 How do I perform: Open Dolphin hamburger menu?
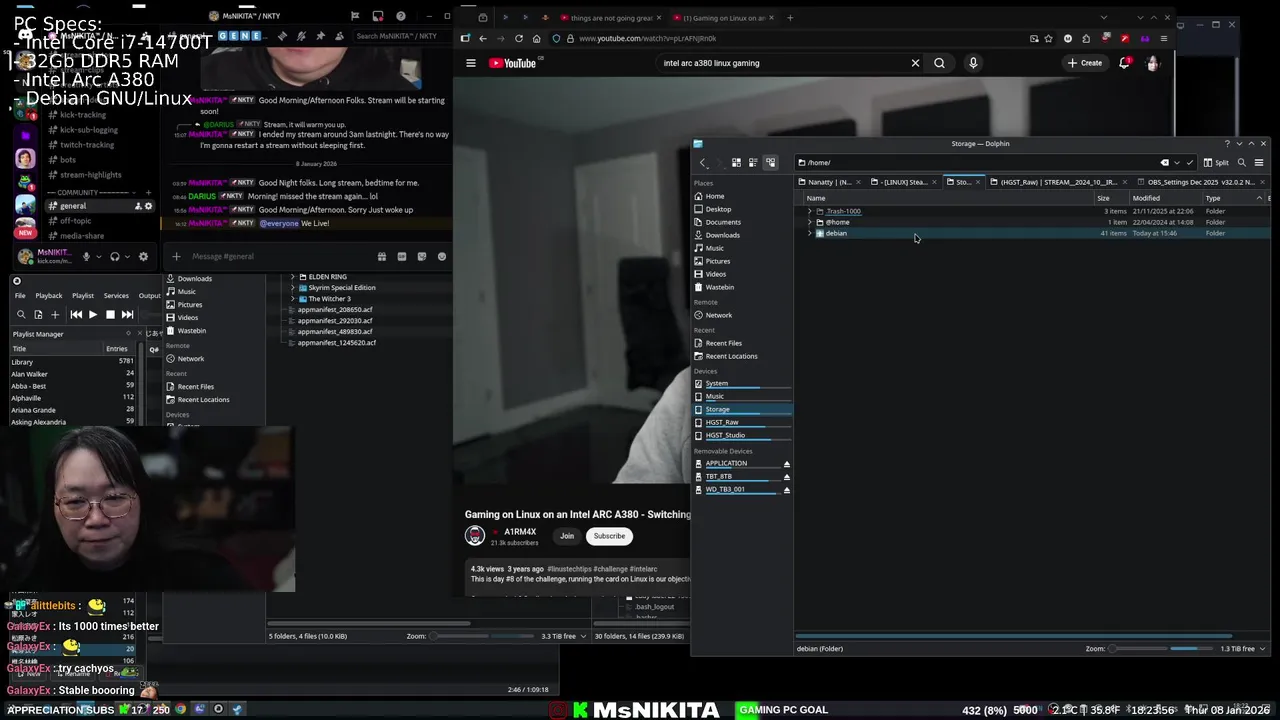1259,162
